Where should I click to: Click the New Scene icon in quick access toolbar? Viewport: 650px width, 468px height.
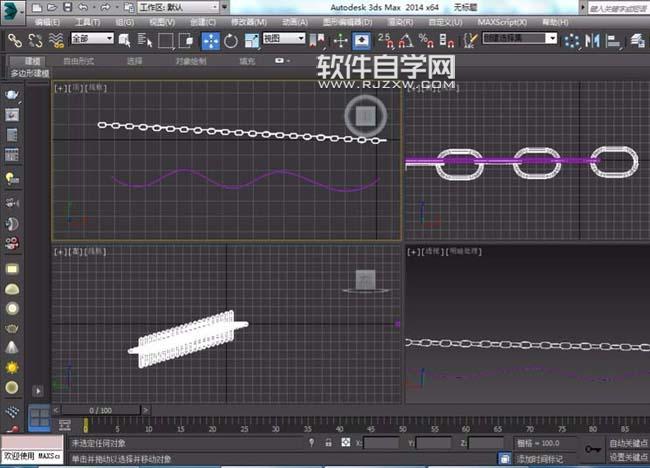[x=37, y=7]
